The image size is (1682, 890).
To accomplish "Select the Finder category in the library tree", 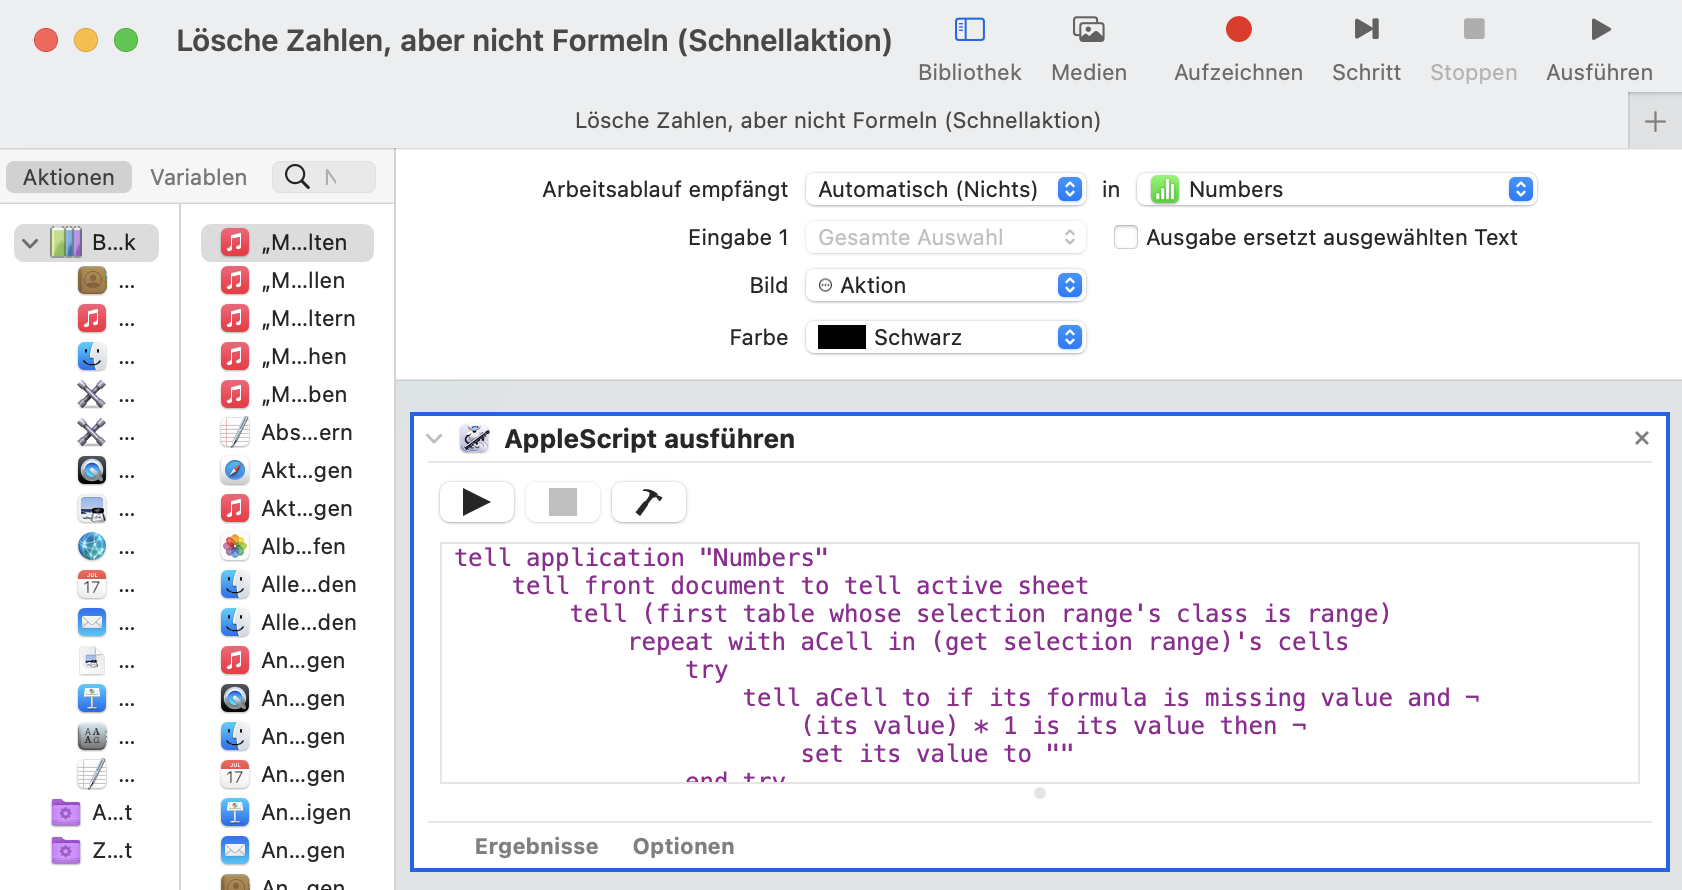I will pyautogui.click(x=92, y=357).
